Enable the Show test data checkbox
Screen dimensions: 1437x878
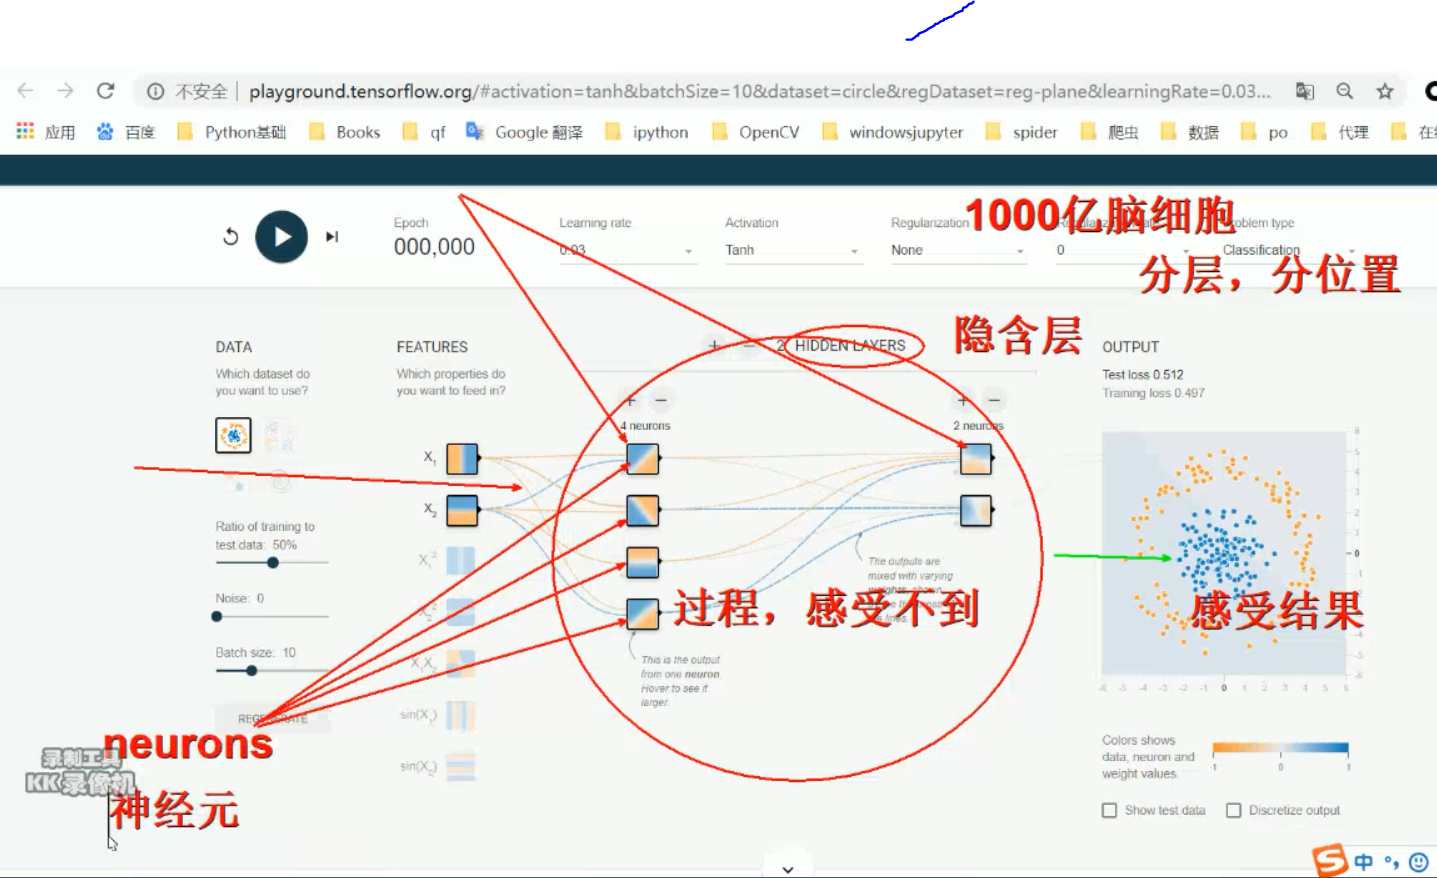pos(1108,810)
